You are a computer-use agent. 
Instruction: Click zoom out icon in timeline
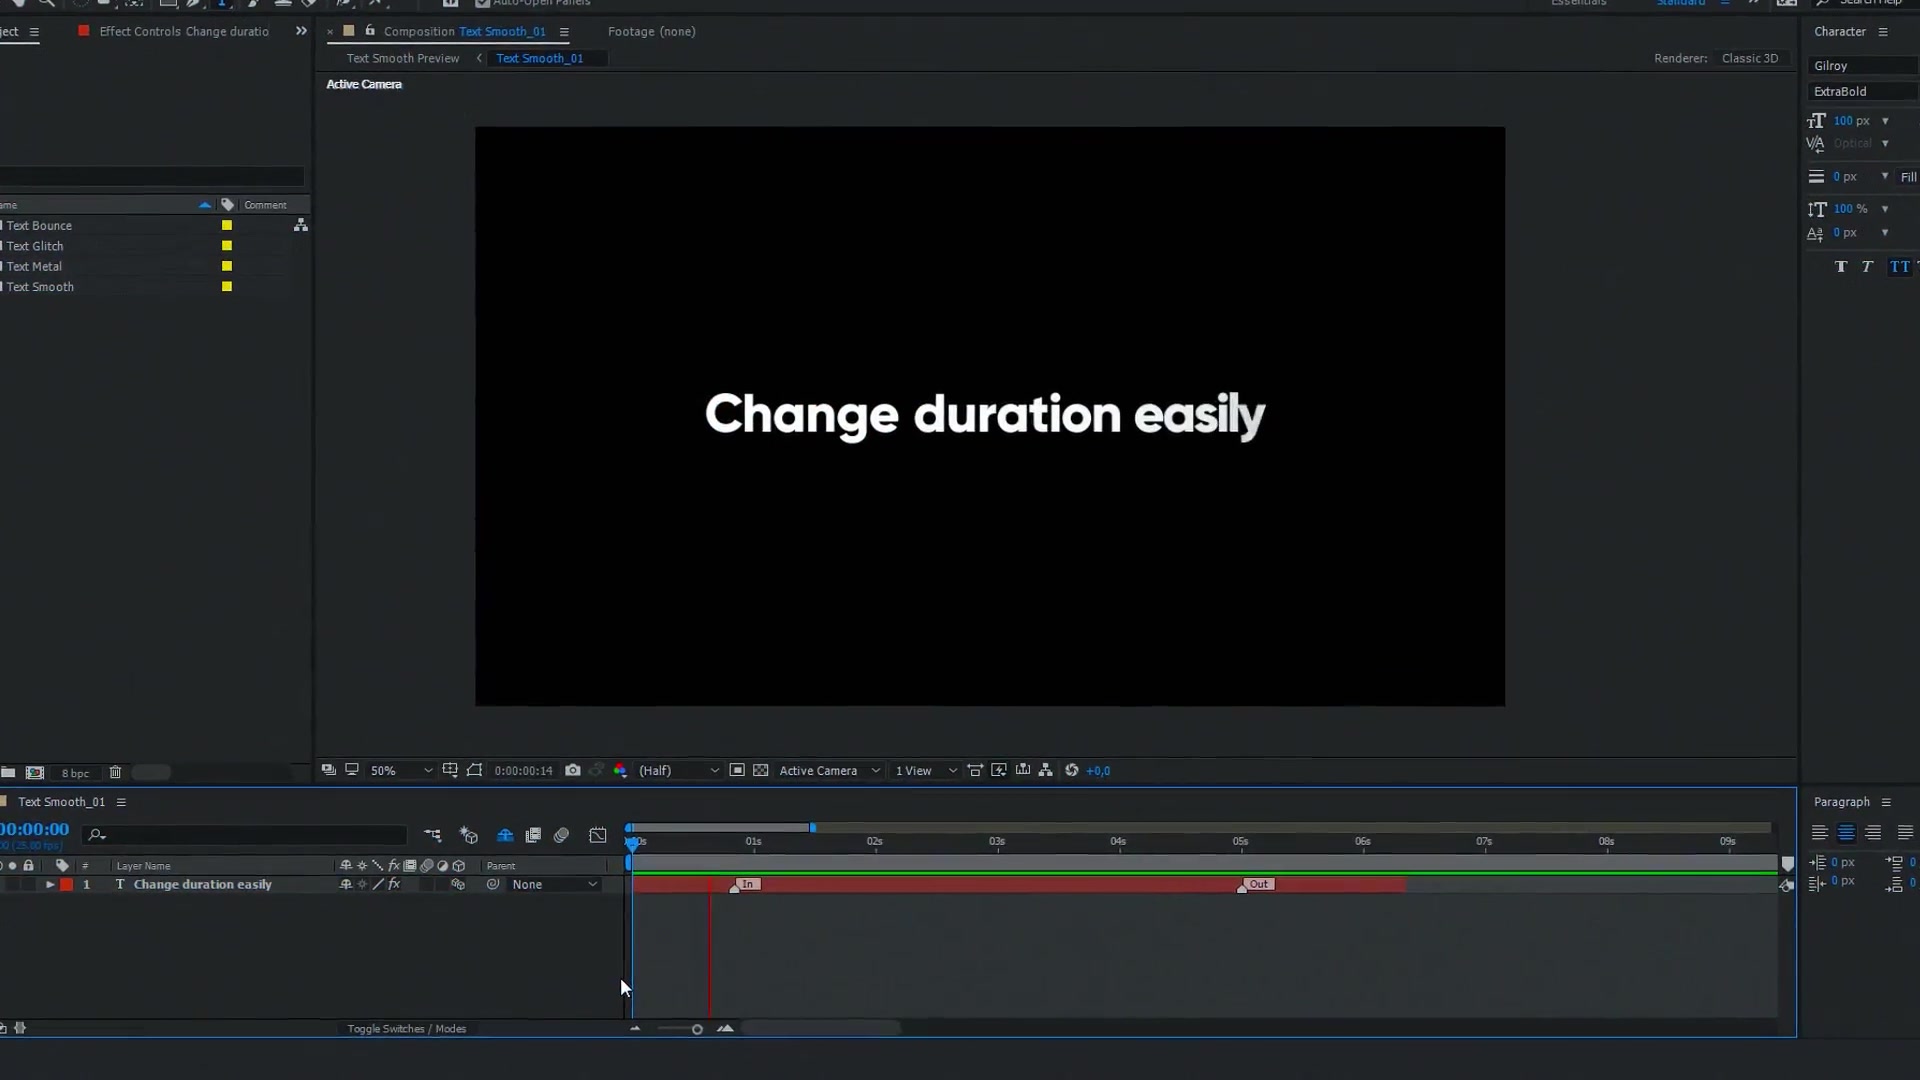tap(635, 1029)
